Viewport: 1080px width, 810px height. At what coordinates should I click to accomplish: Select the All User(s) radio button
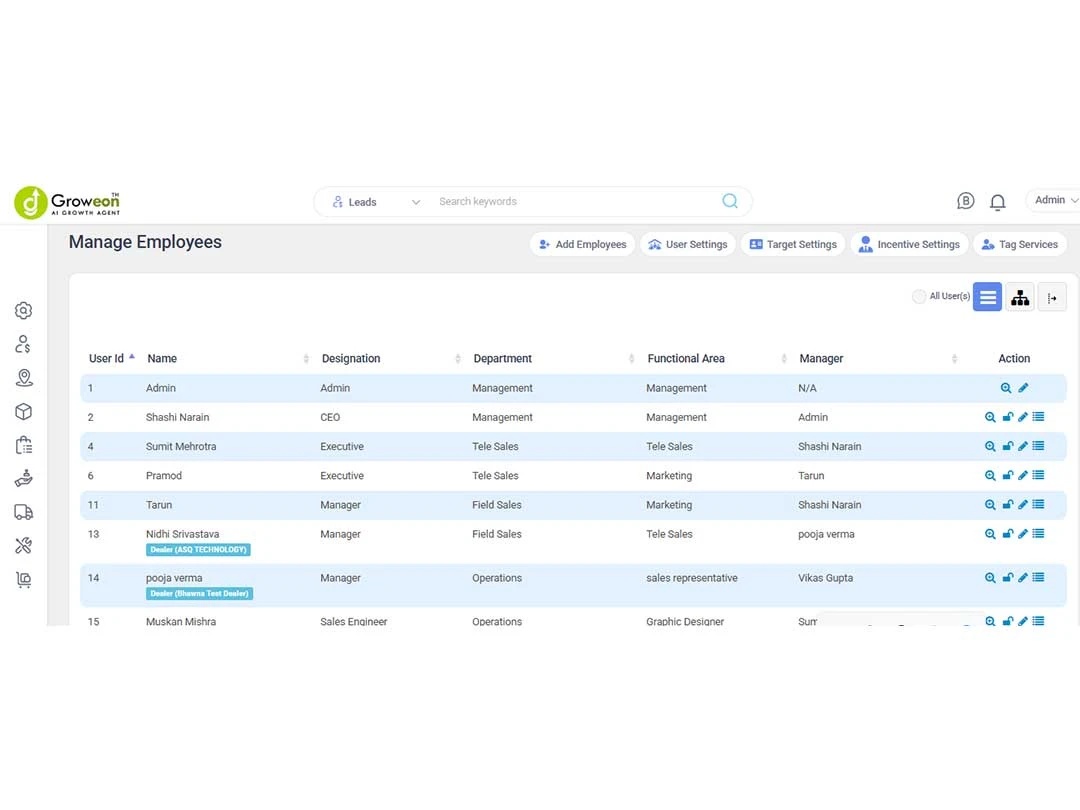tap(919, 297)
